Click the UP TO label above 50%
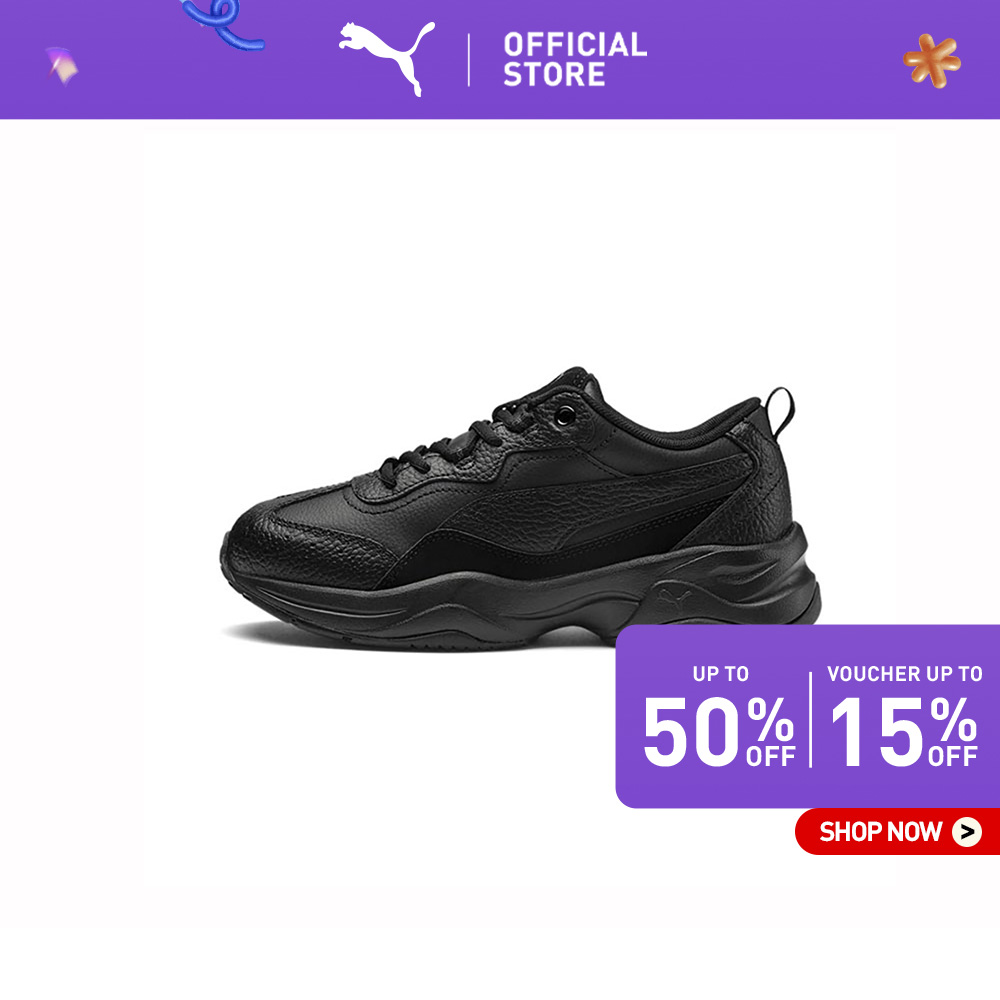This screenshot has height=1000, width=1000. click(x=721, y=674)
